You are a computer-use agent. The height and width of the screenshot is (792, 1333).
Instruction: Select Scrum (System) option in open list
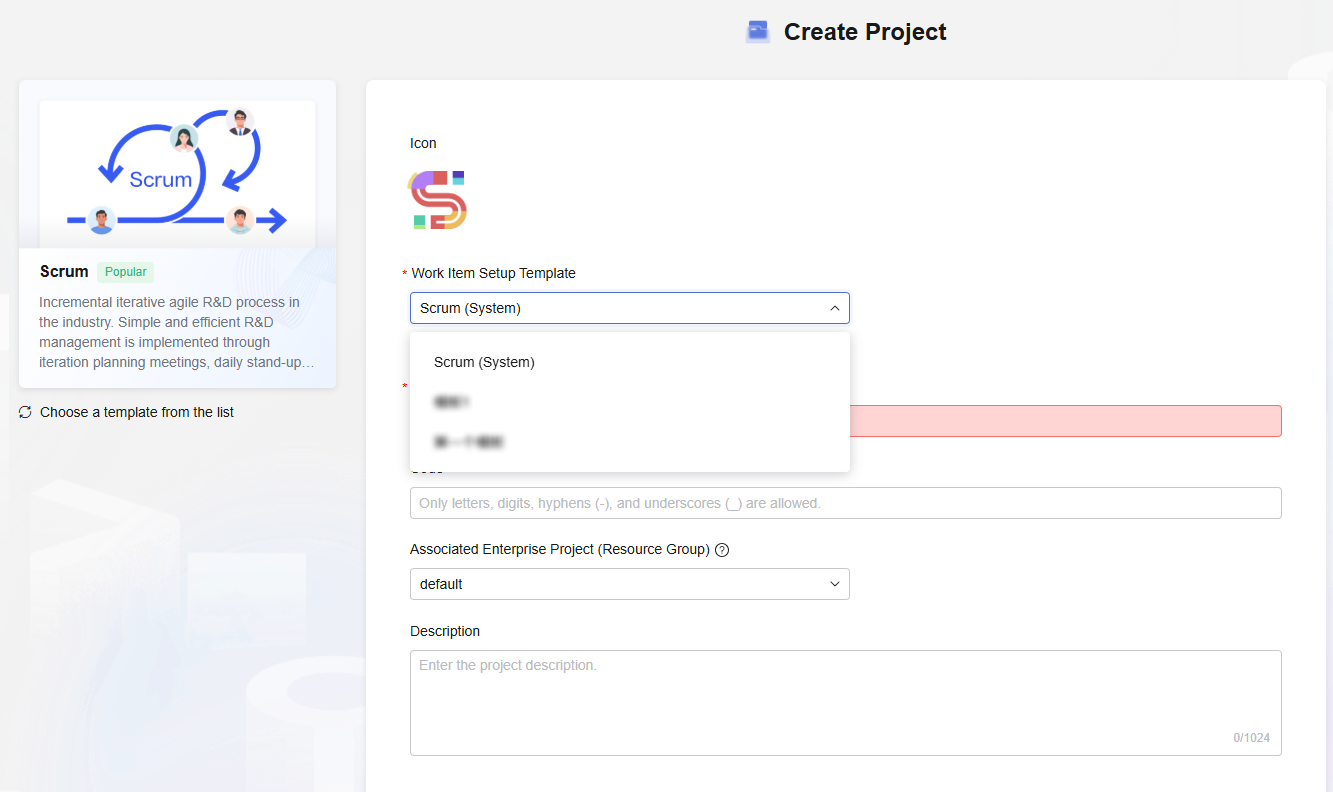(x=484, y=362)
